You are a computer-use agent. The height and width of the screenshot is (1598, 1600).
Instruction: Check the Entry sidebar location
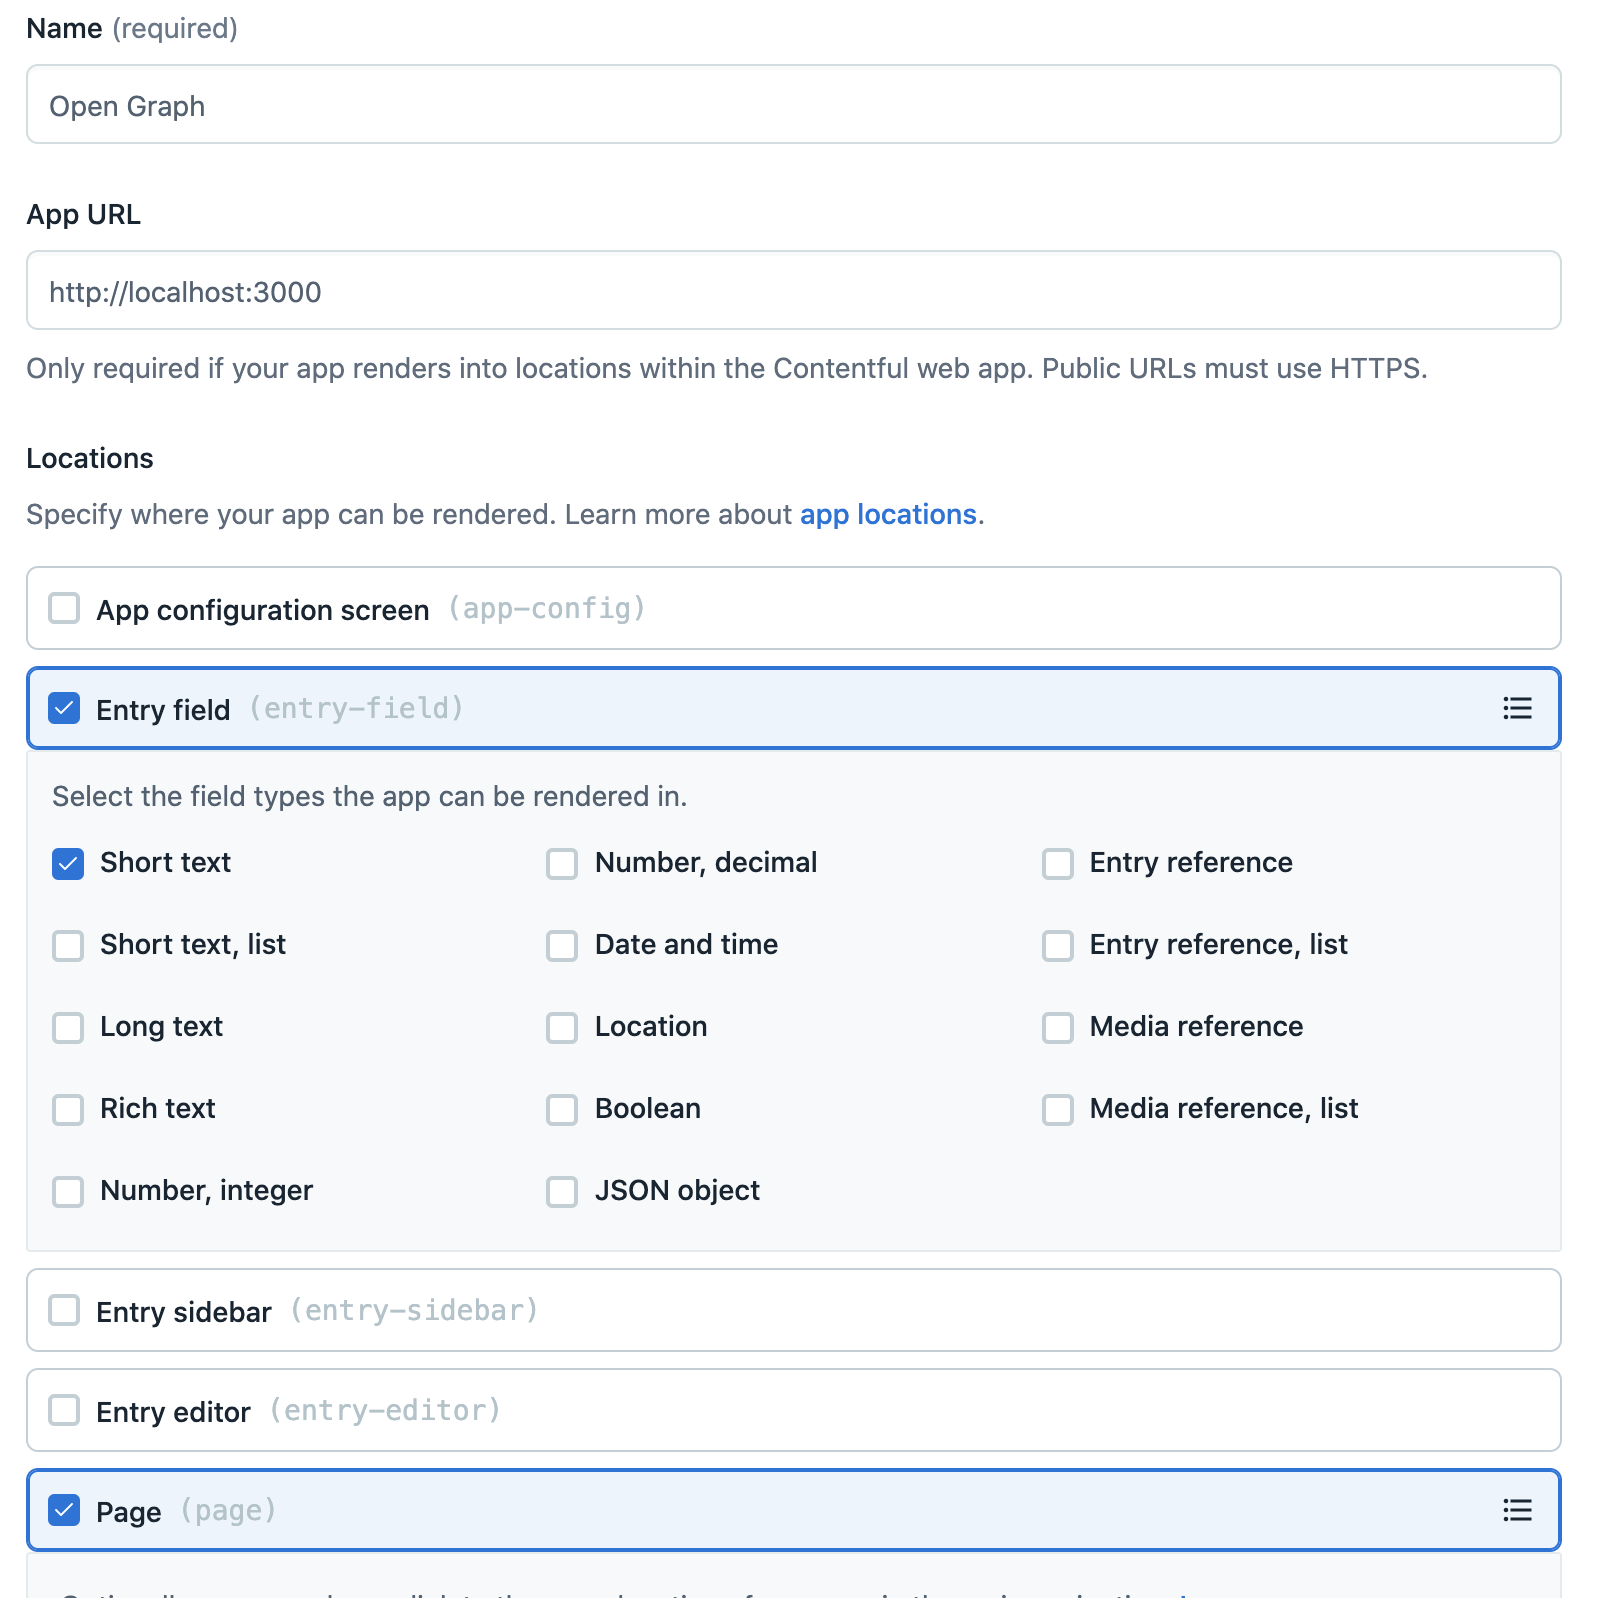[65, 1310]
